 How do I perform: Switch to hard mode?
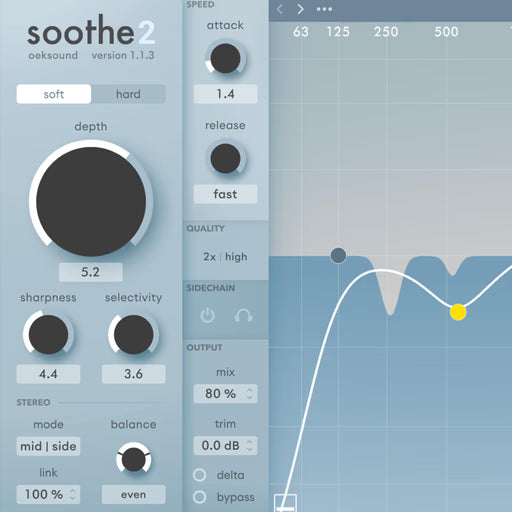(128, 94)
